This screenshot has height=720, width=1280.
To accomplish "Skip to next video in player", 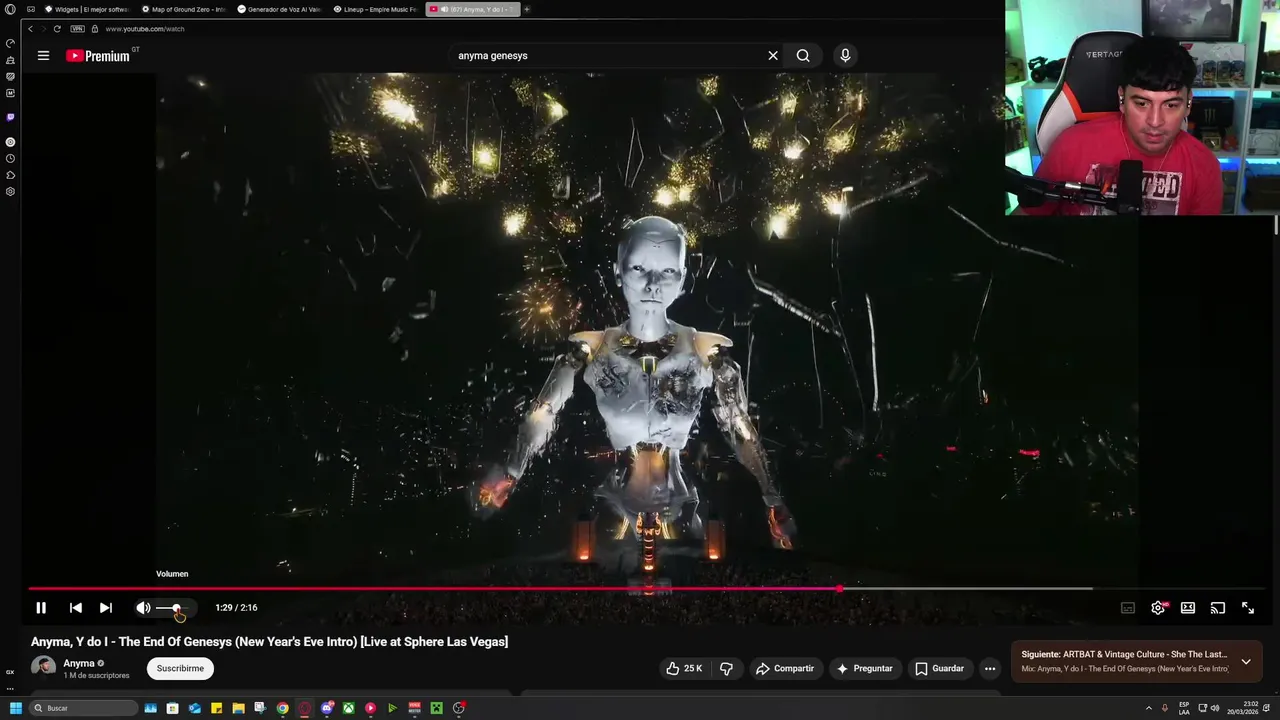I will click(106, 608).
